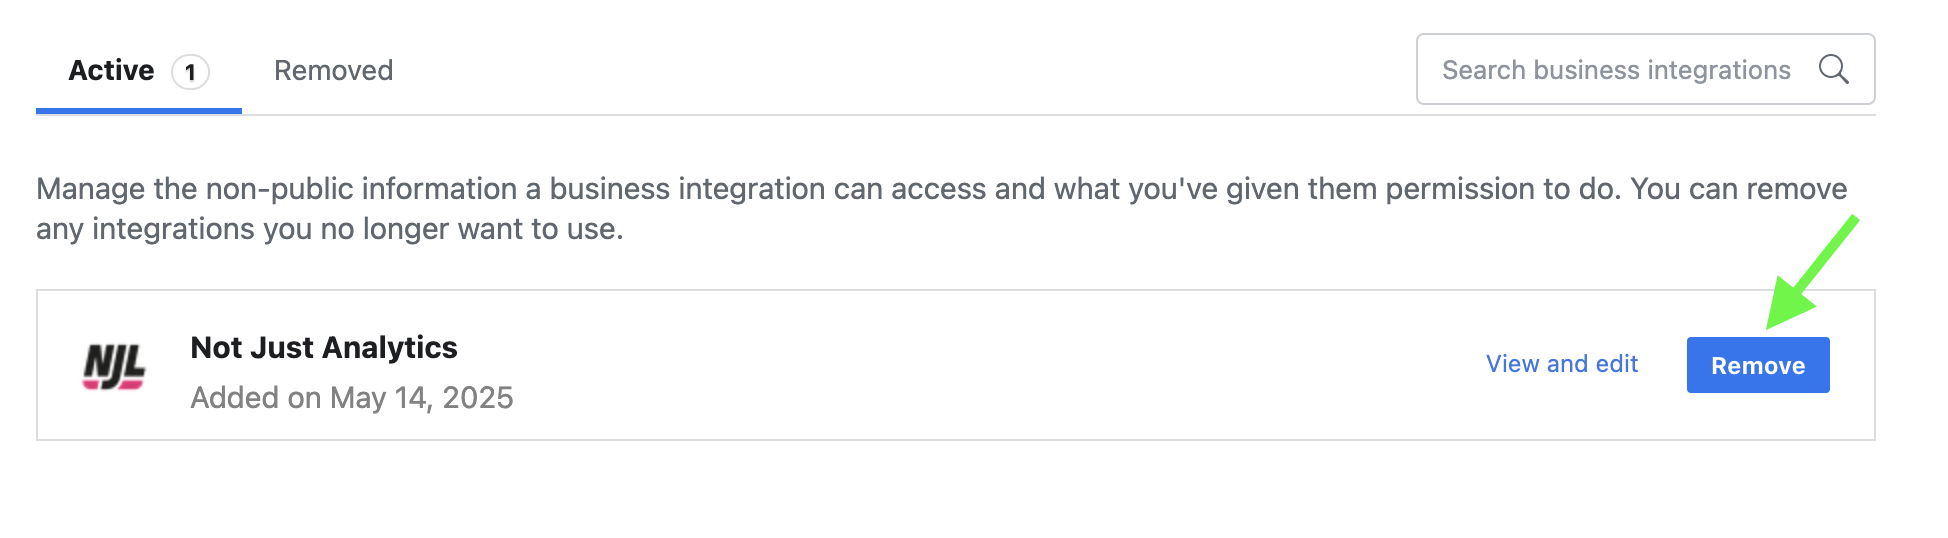Click the NJL logo icon
Image resolution: width=1948 pixels, height=538 pixels.
pyautogui.click(x=114, y=365)
